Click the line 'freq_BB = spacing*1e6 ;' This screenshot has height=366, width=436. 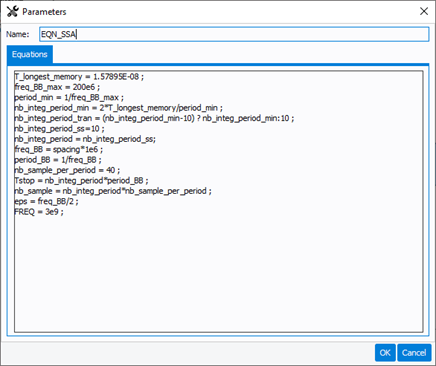tap(59, 149)
